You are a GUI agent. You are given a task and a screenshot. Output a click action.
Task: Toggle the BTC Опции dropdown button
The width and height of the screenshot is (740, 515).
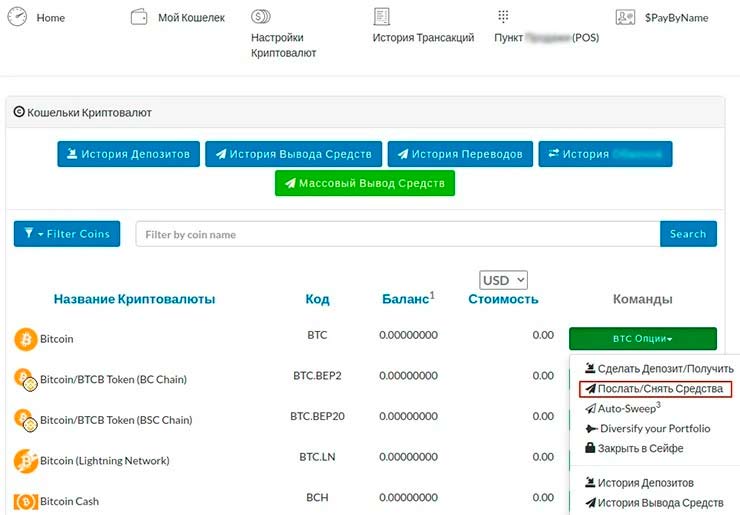coord(642,339)
